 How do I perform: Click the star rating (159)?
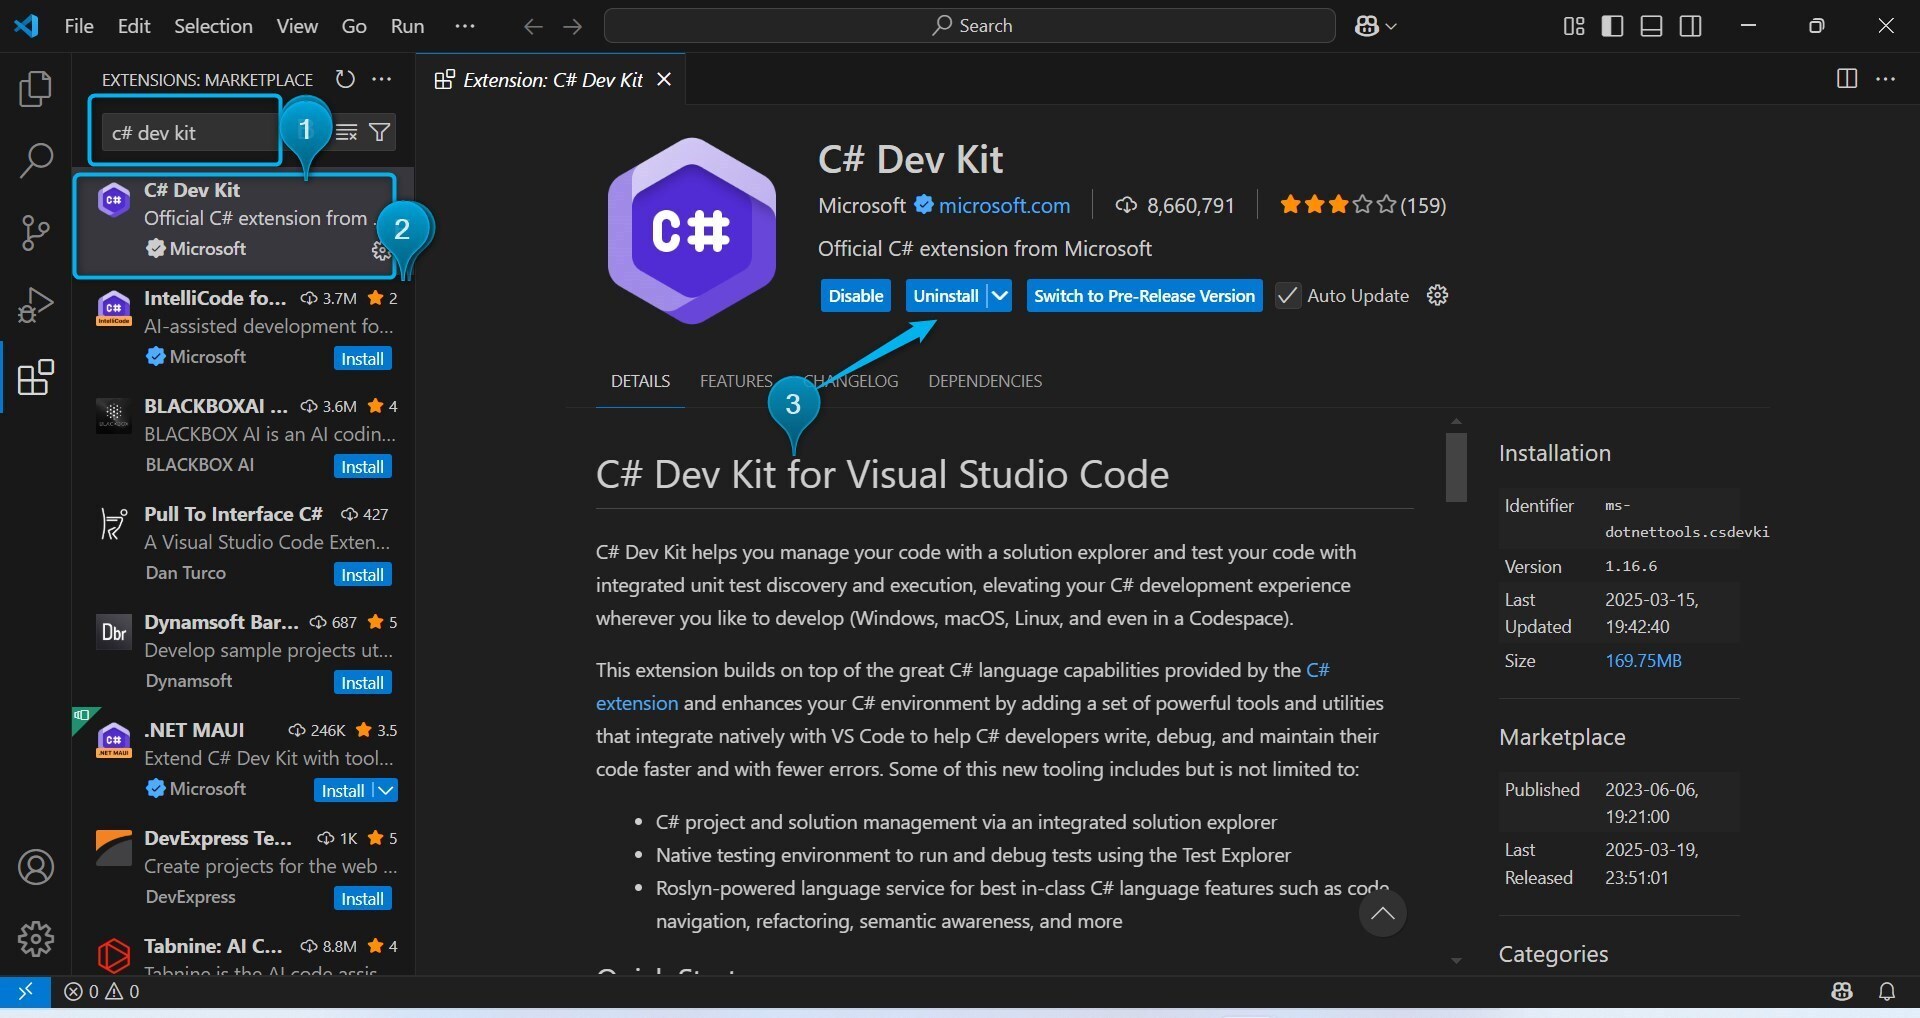point(1363,205)
